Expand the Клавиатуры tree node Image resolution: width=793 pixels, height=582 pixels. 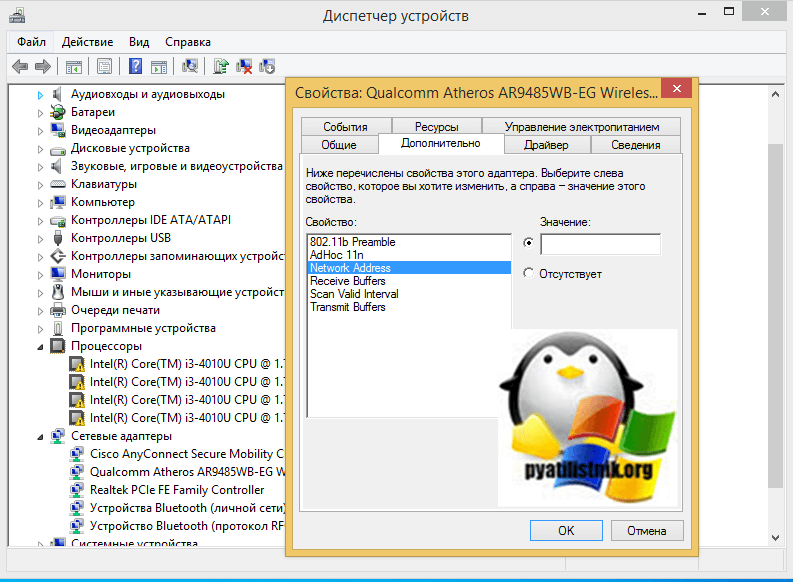tap(40, 185)
